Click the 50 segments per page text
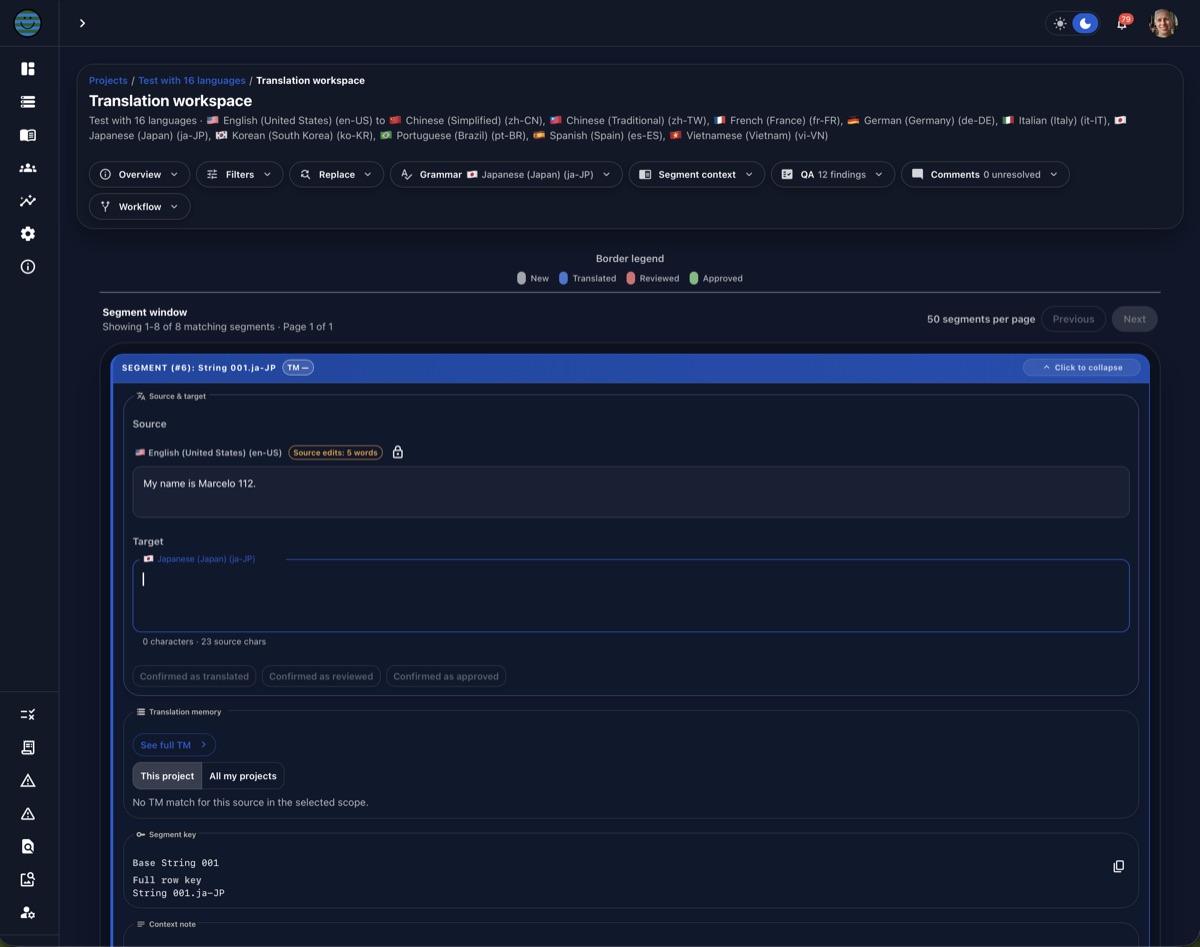1200x947 pixels. (x=981, y=319)
